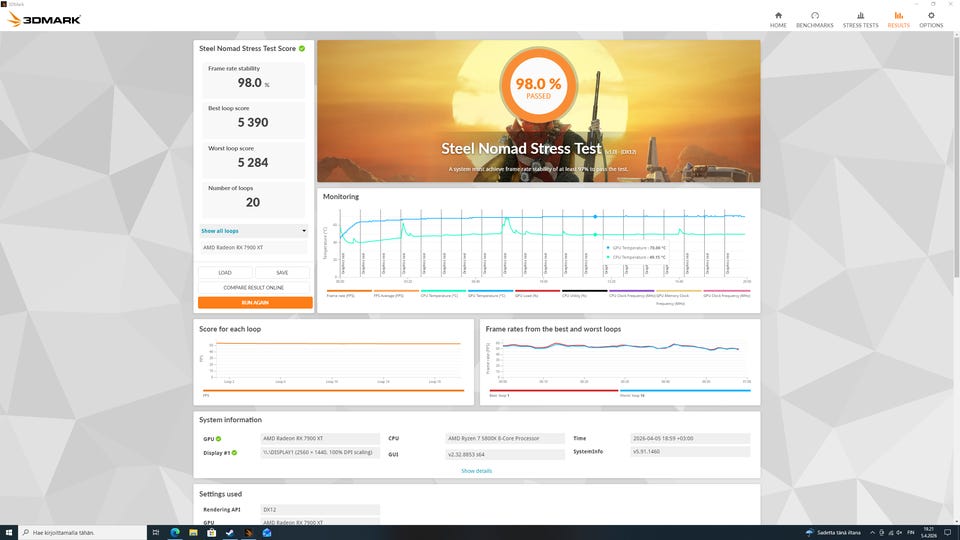Expand Show details under System information
960x540 pixels.
tap(476, 471)
